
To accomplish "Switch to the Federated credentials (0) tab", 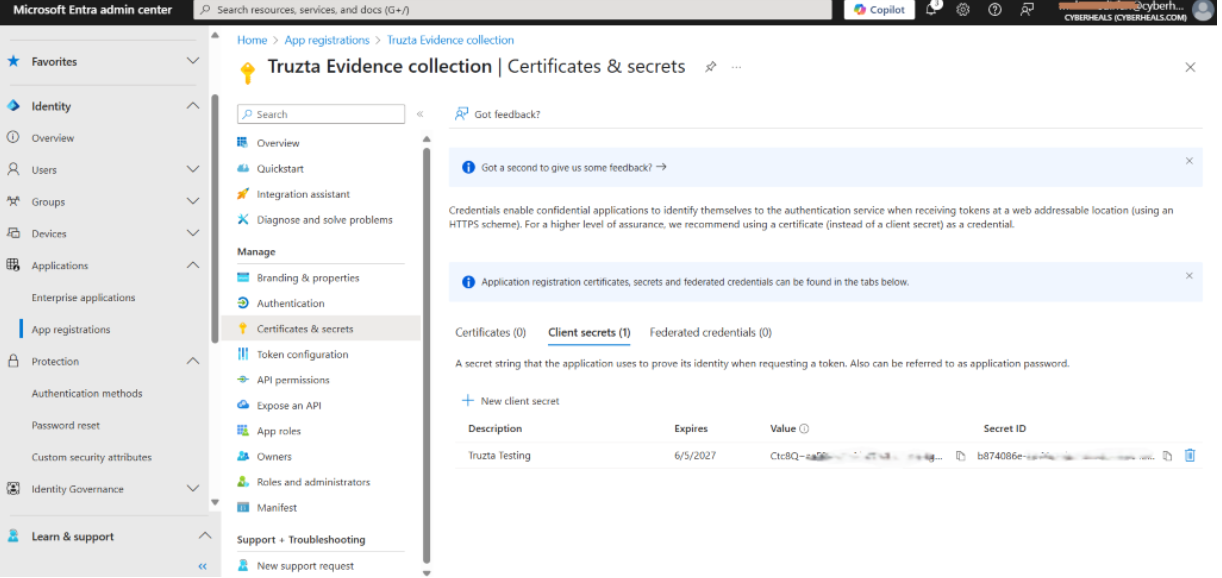I will tap(711, 332).
